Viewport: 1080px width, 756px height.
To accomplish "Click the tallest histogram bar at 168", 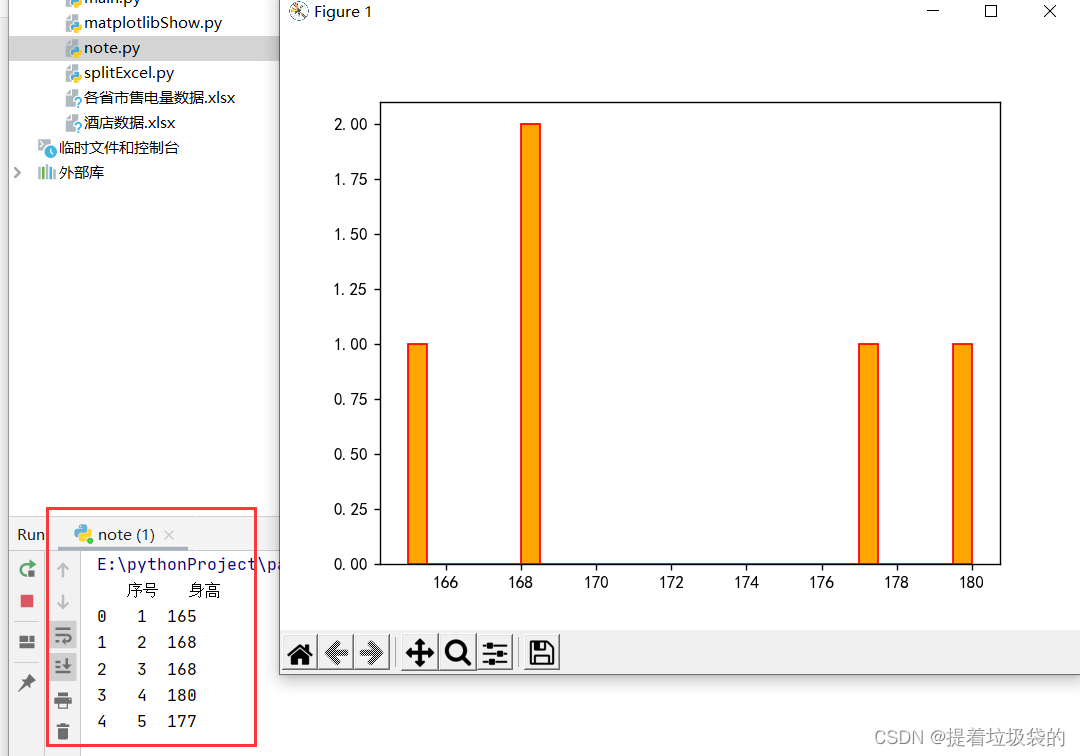I will [x=530, y=344].
